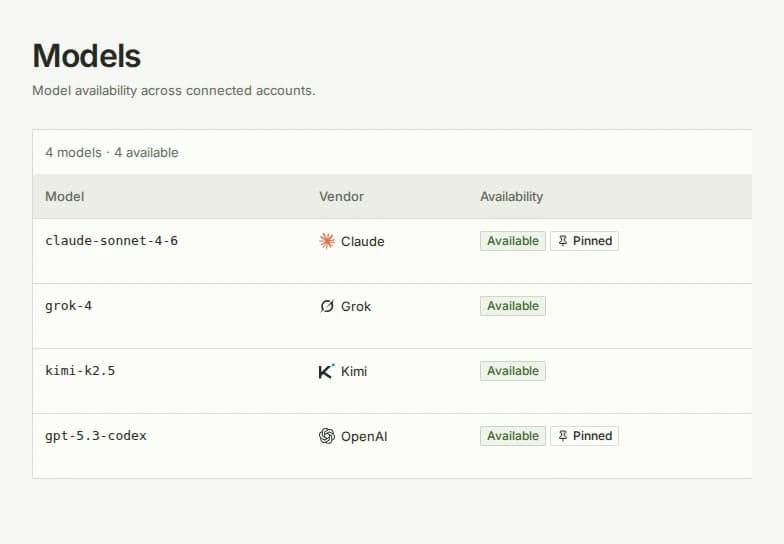Click the Kimi K logo icon

326,371
